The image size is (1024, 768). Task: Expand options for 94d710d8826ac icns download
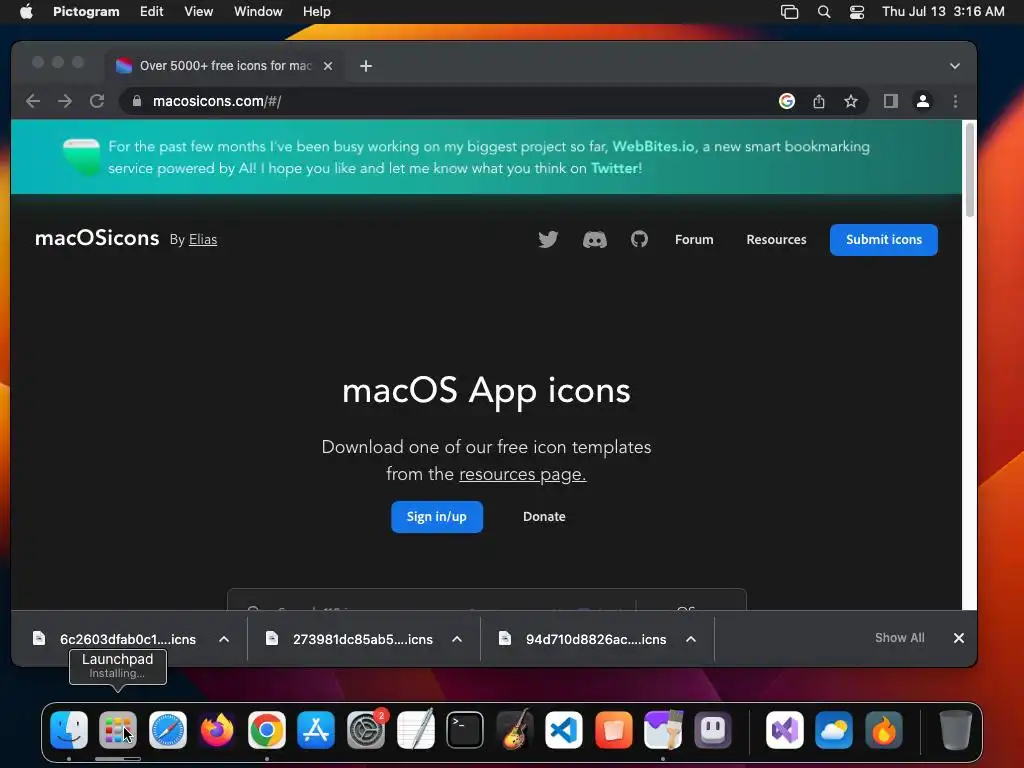pos(691,639)
